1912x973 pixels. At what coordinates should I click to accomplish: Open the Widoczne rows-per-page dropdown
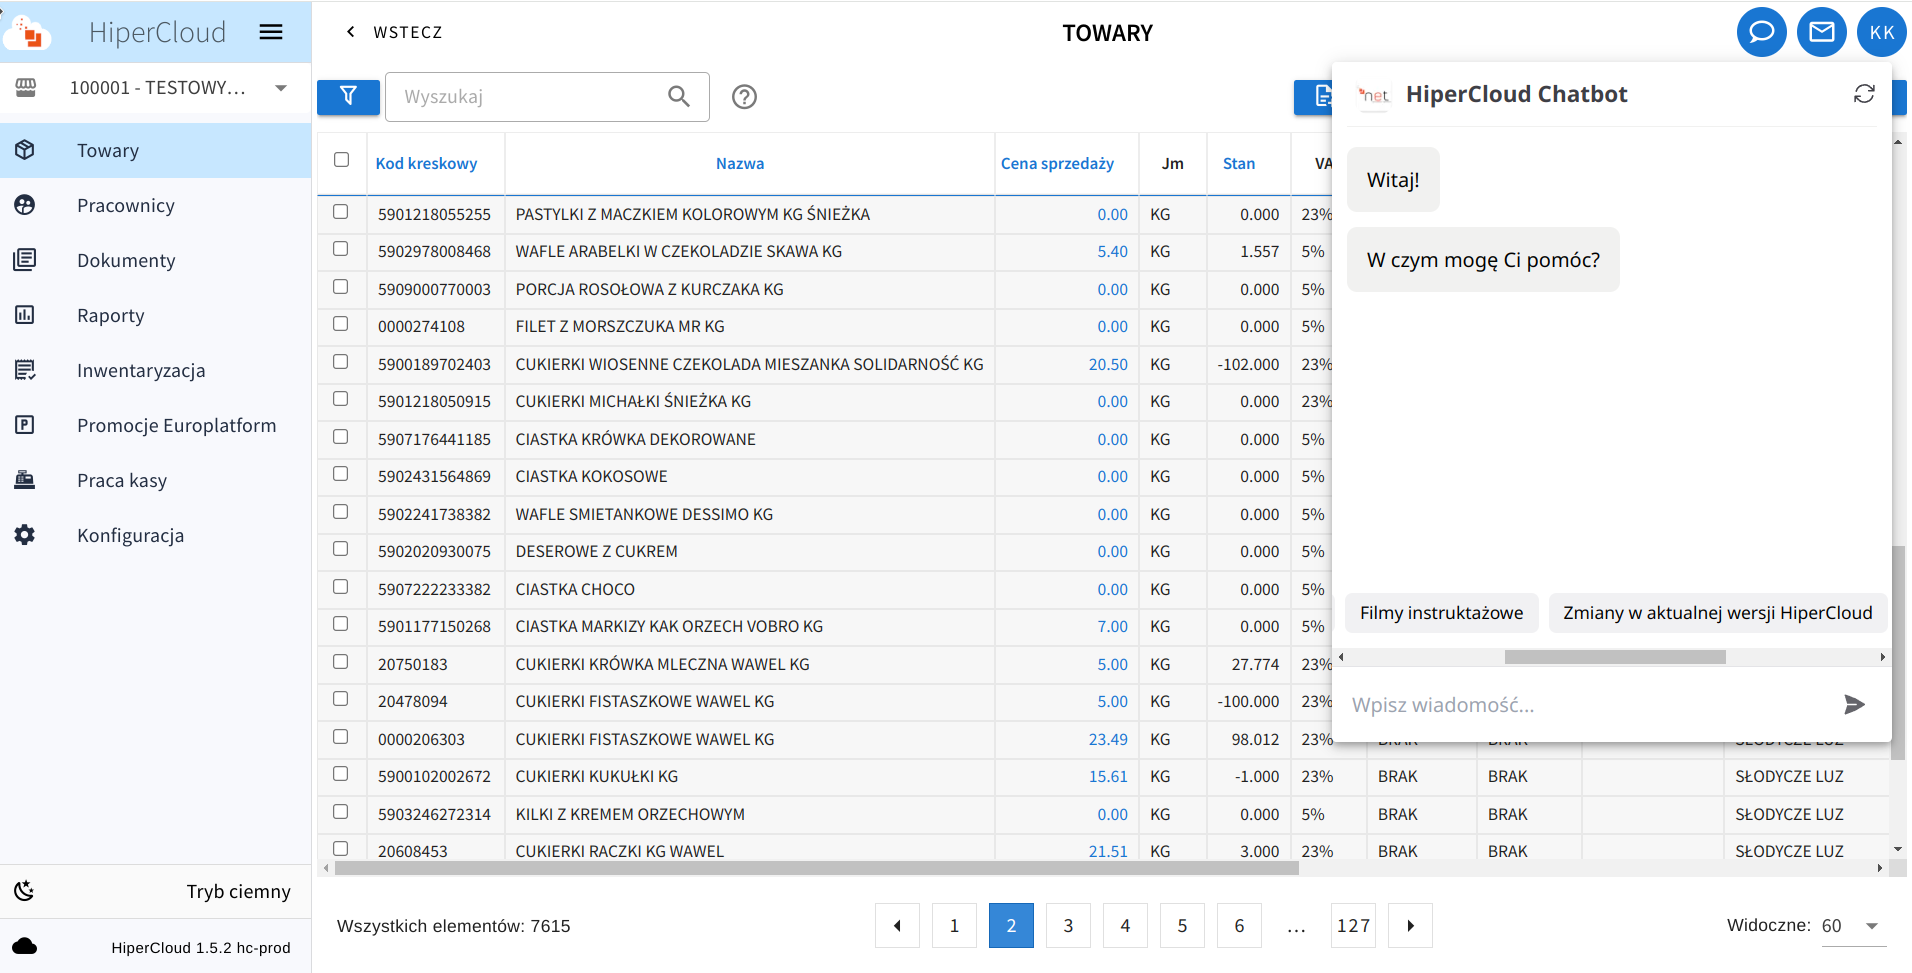(x=1853, y=926)
